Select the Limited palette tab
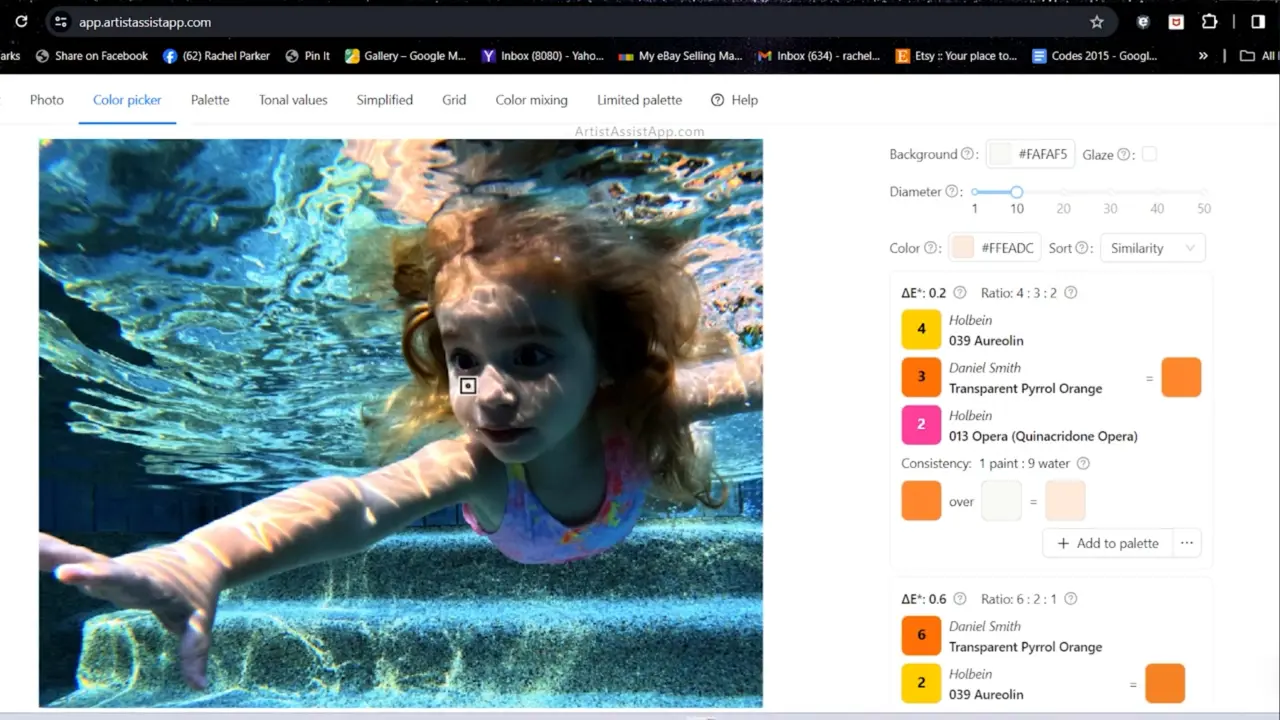1280x720 pixels. [639, 100]
